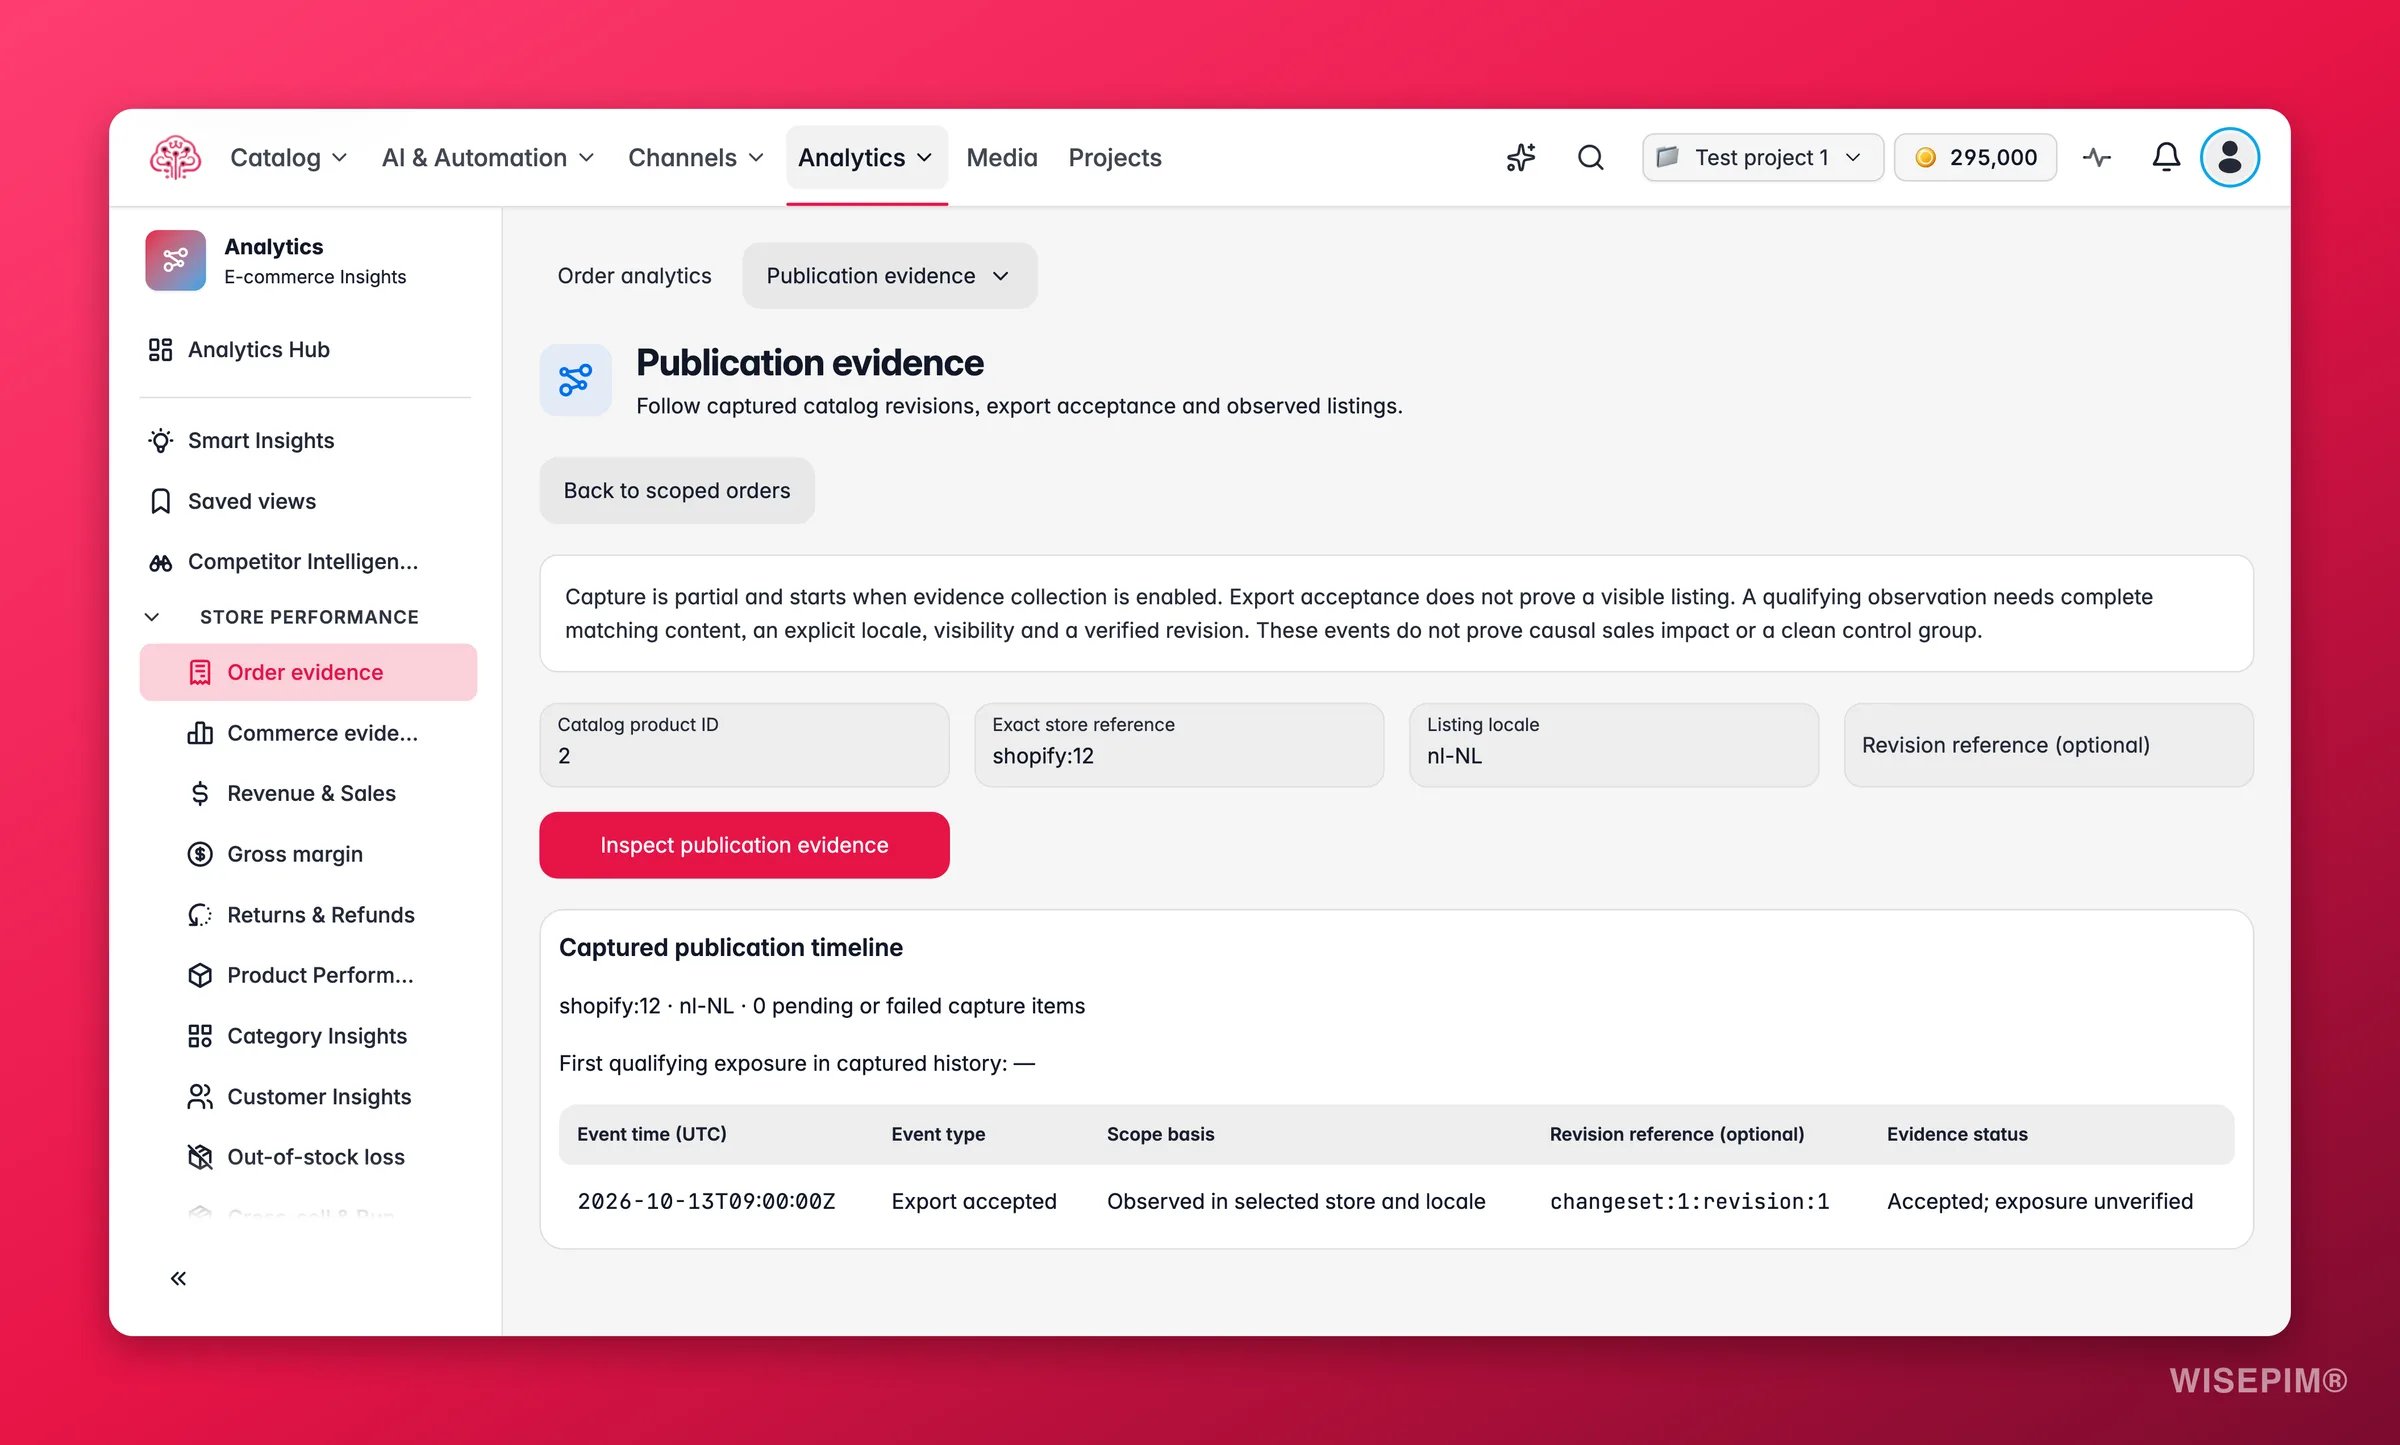Click the Publication evidence header icon

click(575, 380)
